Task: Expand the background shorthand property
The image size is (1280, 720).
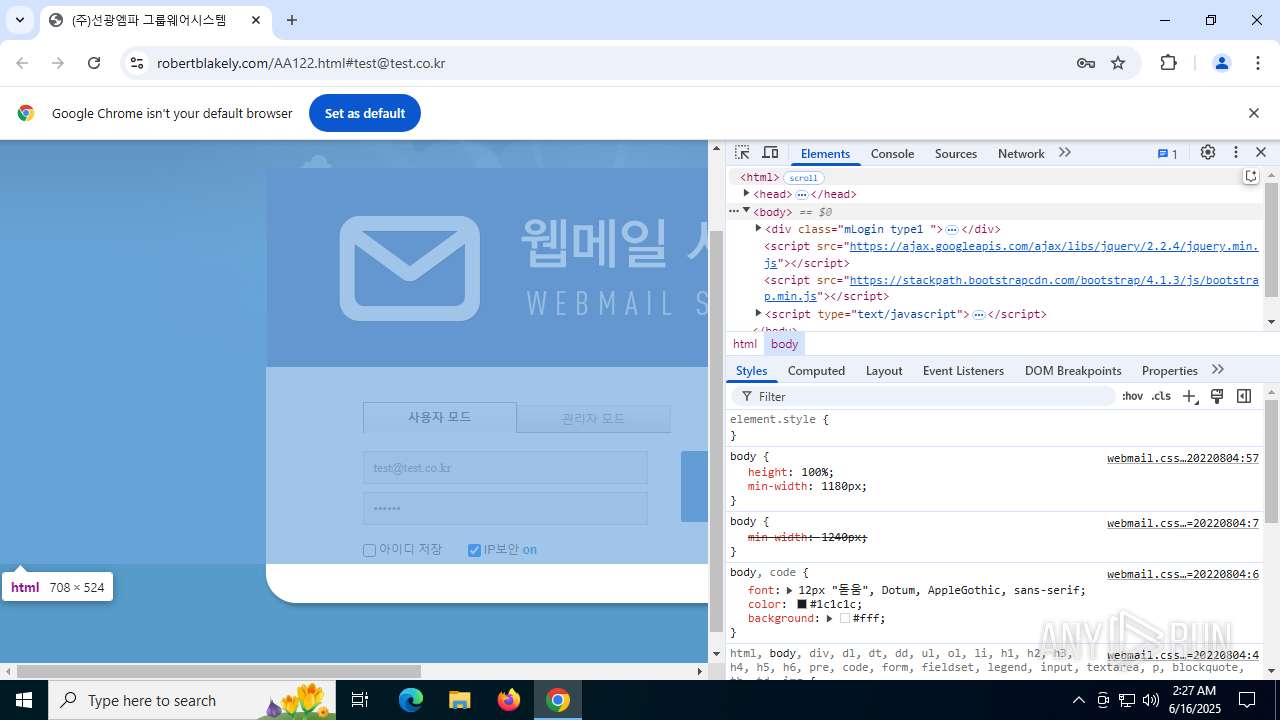Action: [829, 618]
